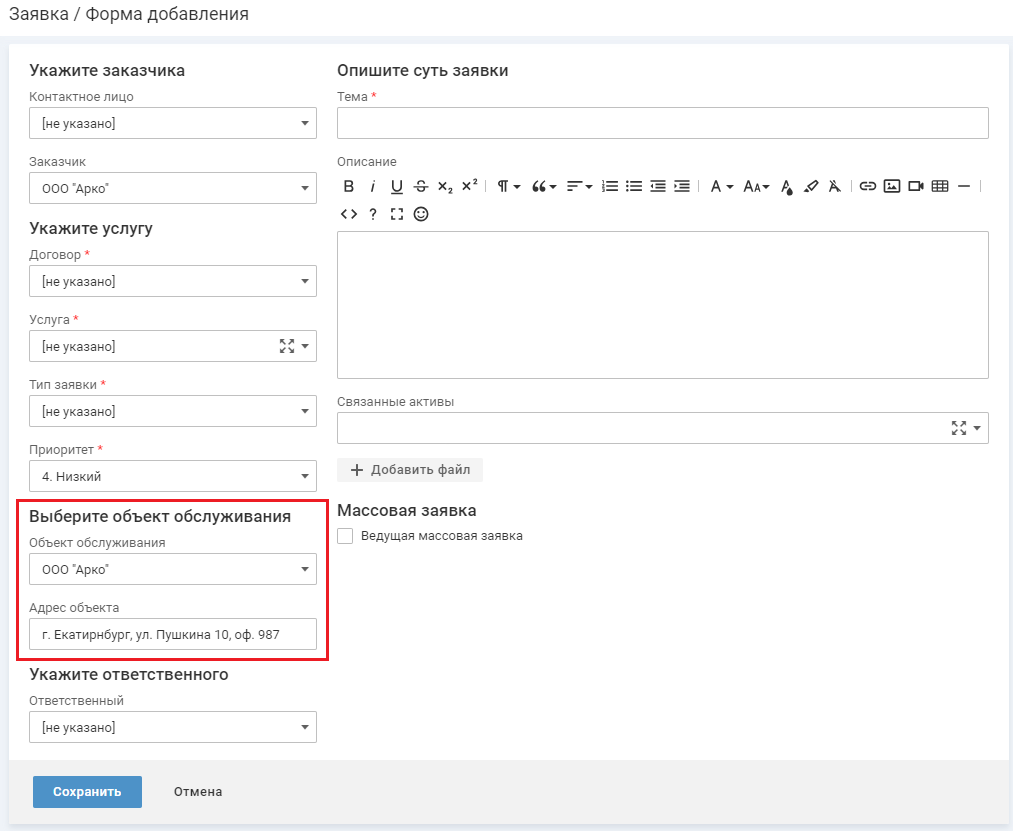
Task: Open the paragraph format menu in the toolbar
Action: (x=508, y=186)
